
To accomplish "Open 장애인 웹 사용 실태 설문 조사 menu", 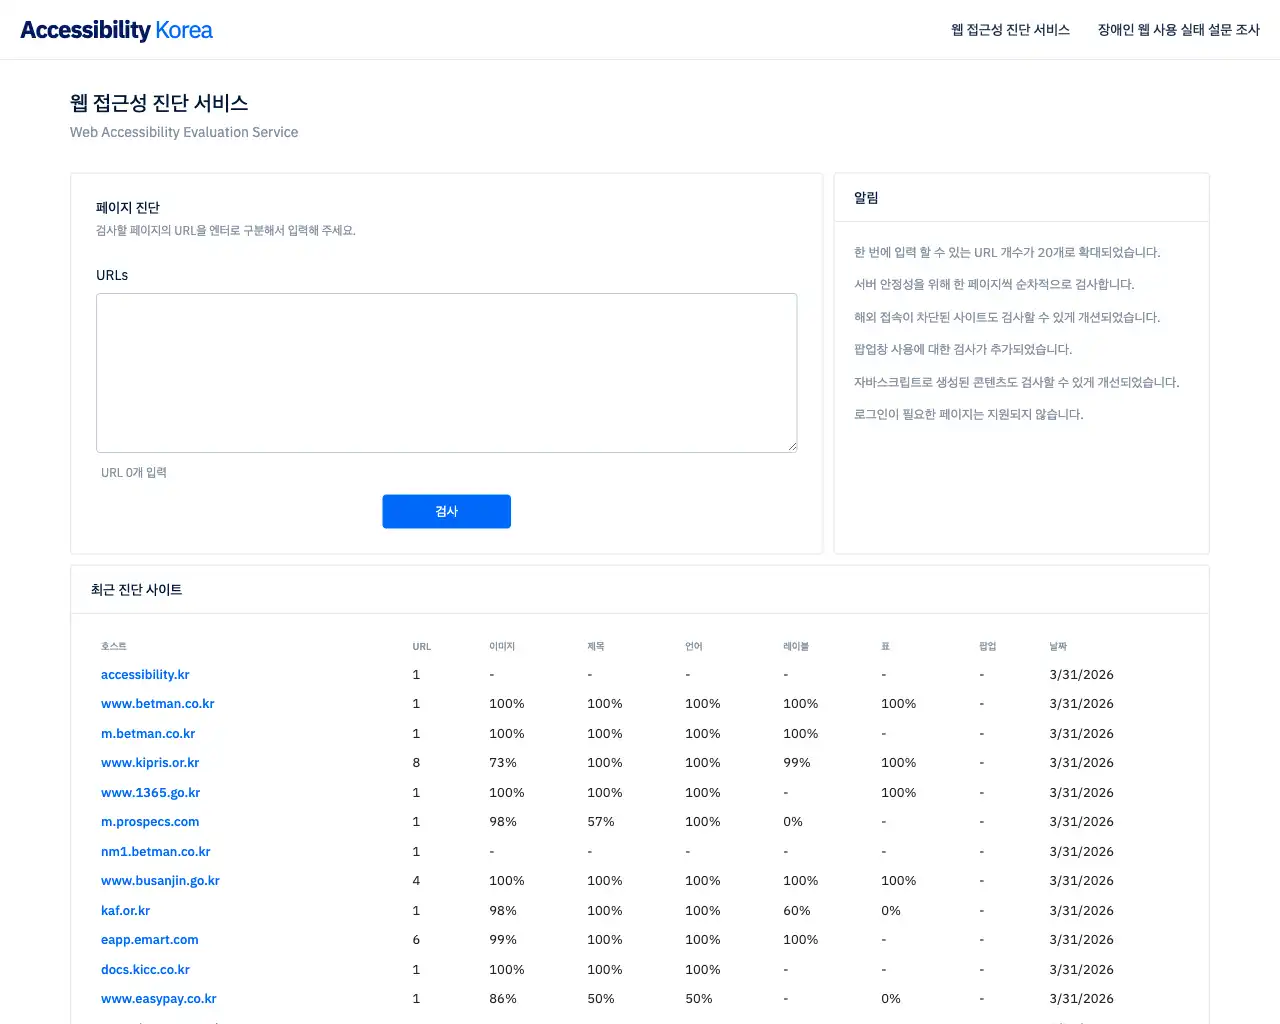I will [x=1178, y=30].
